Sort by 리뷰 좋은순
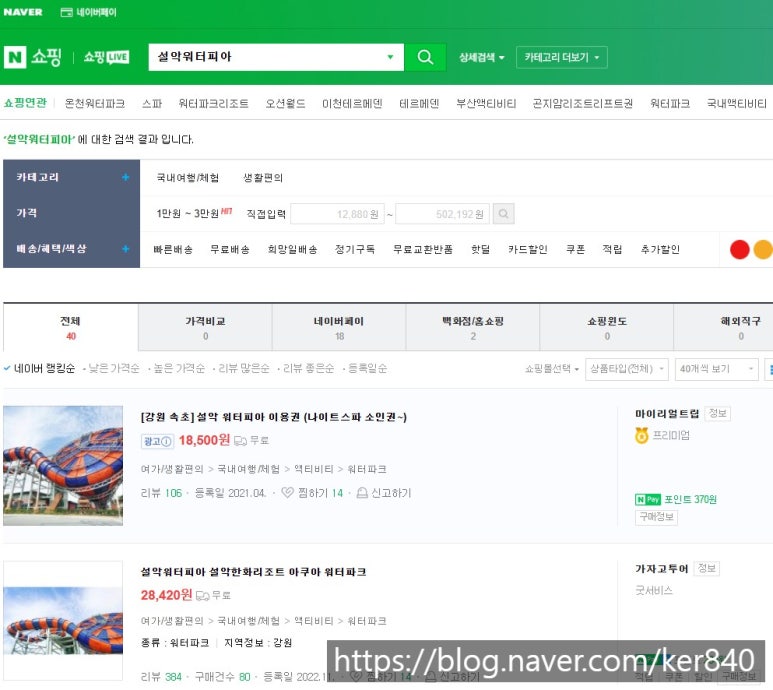This screenshot has width=773, height=690. [x=308, y=369]
